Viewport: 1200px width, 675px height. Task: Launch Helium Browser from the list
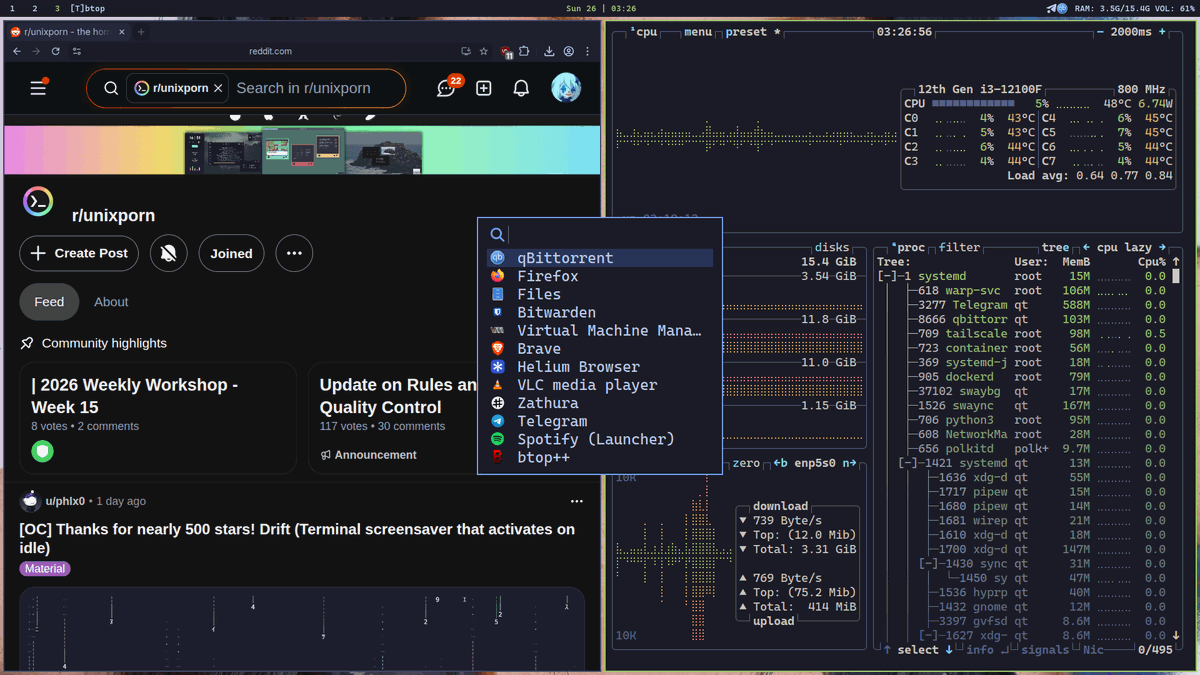[600, 367]
